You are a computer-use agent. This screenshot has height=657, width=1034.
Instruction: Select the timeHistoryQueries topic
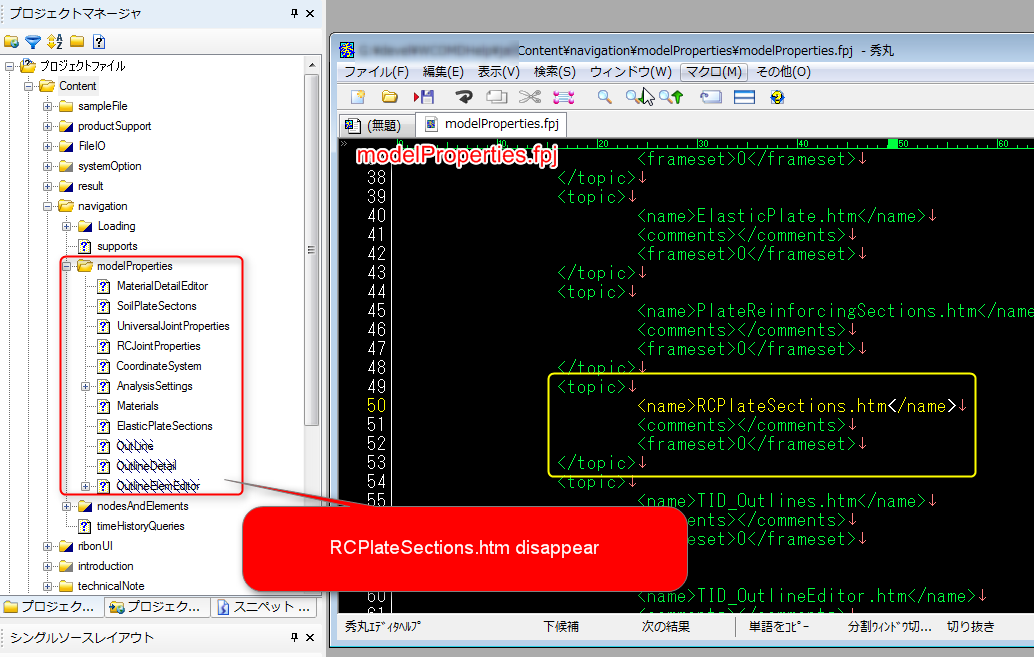tap(140, 526)
